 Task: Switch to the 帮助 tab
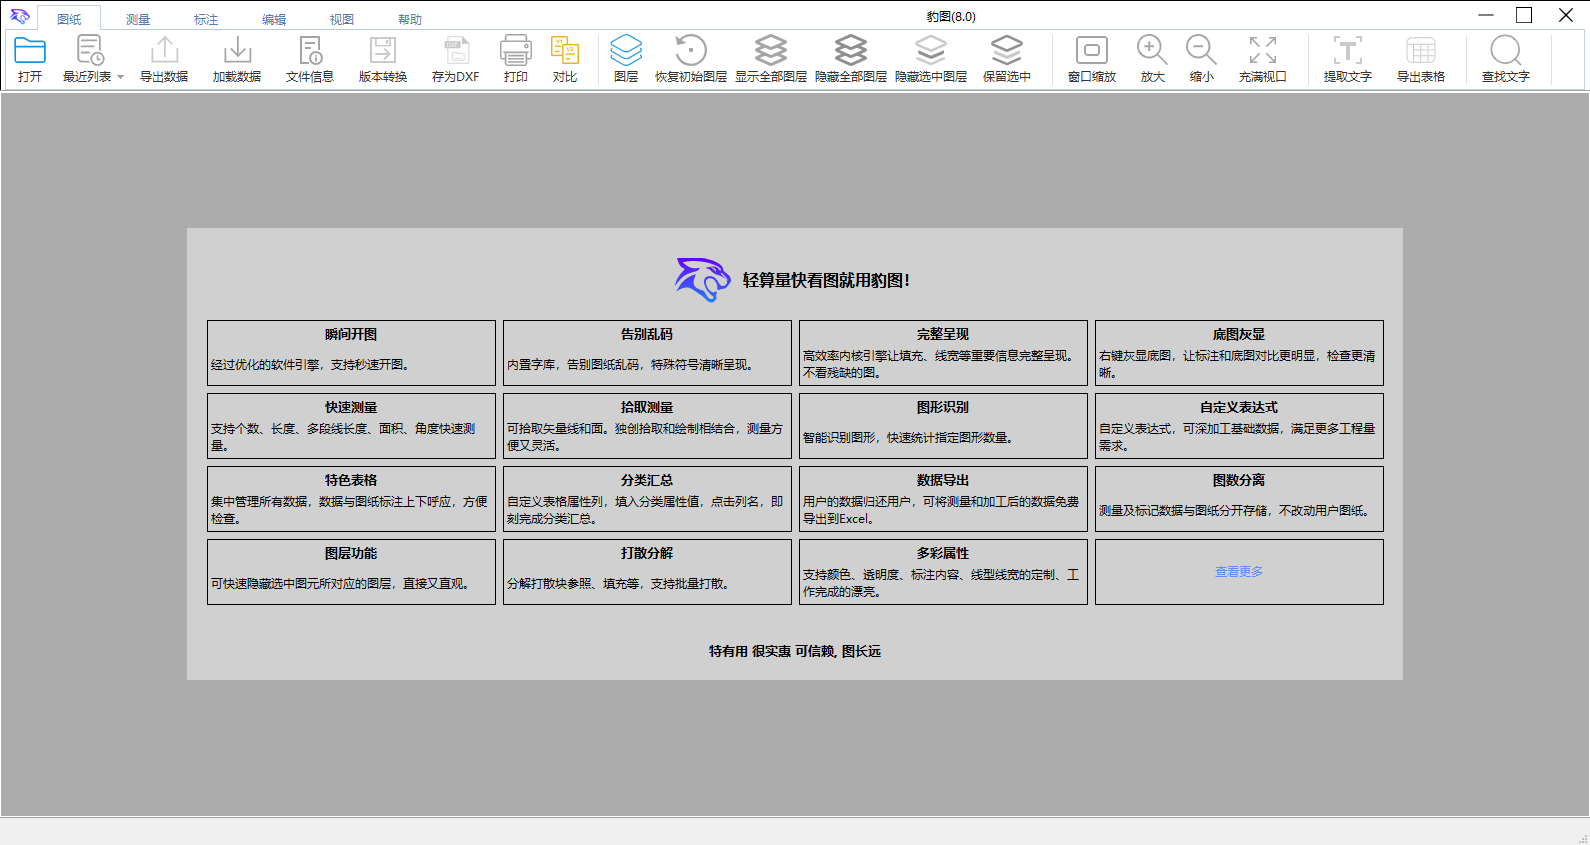point(410,19)
